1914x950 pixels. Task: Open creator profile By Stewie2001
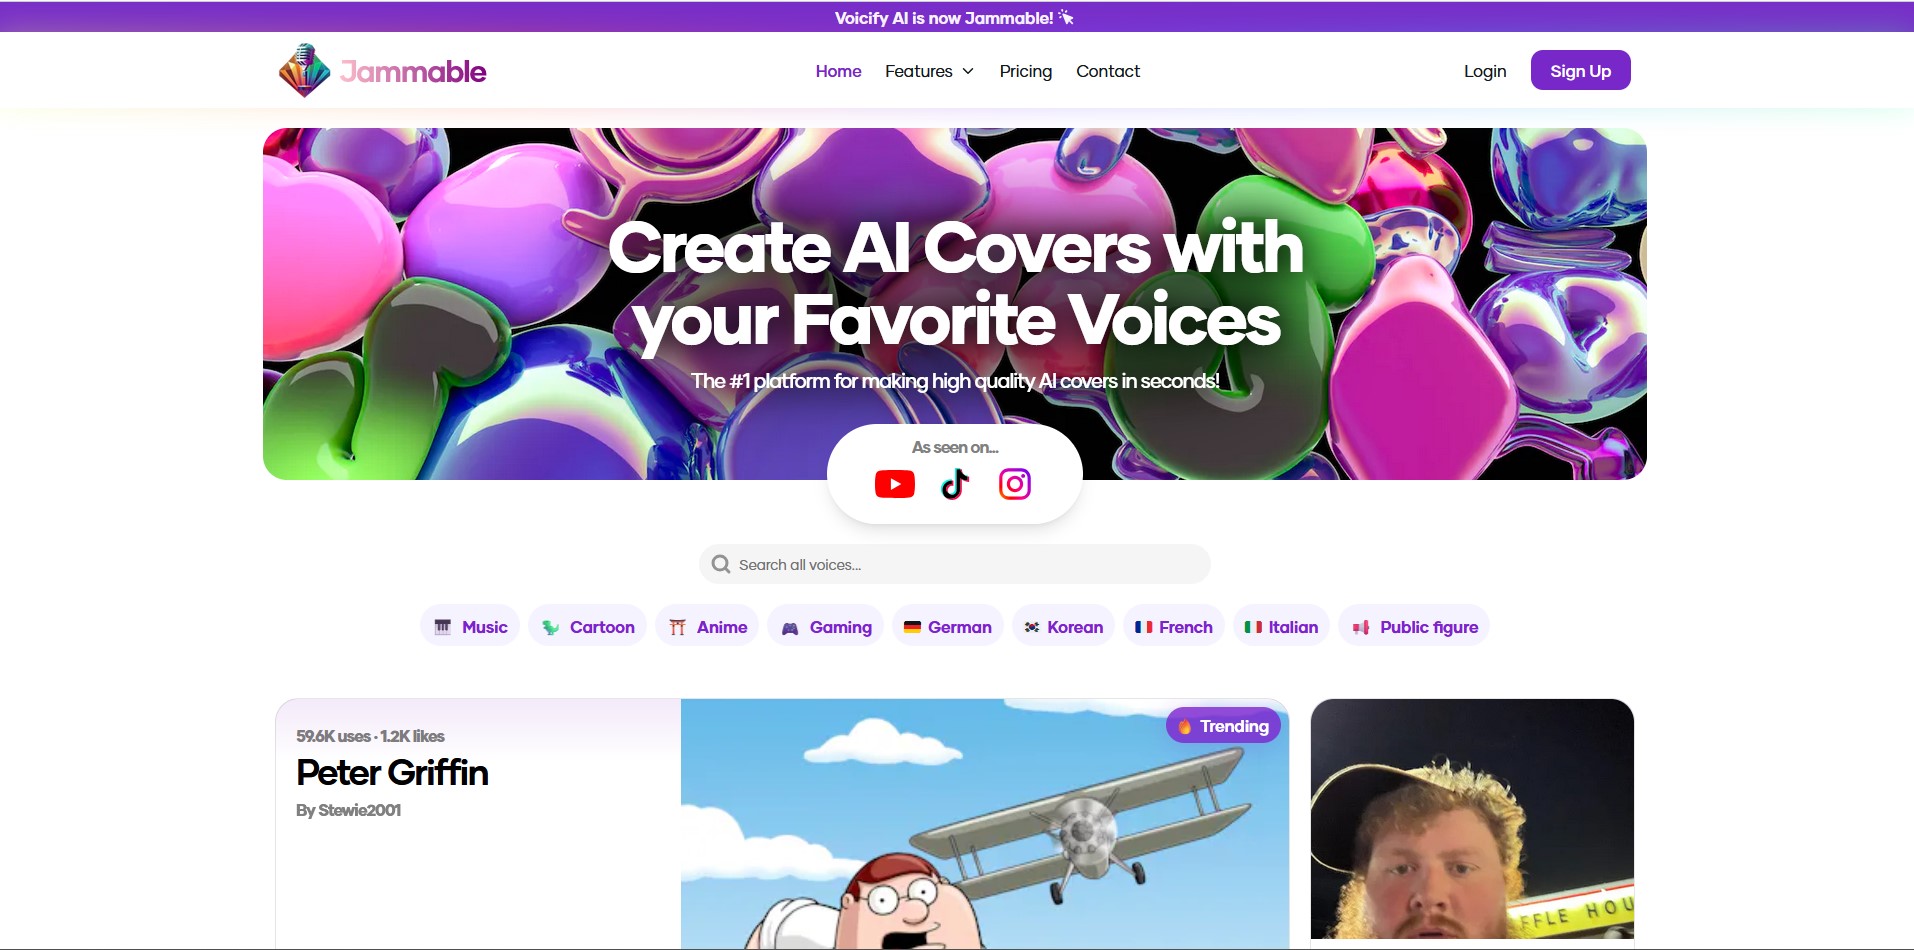tap(348, 810)
